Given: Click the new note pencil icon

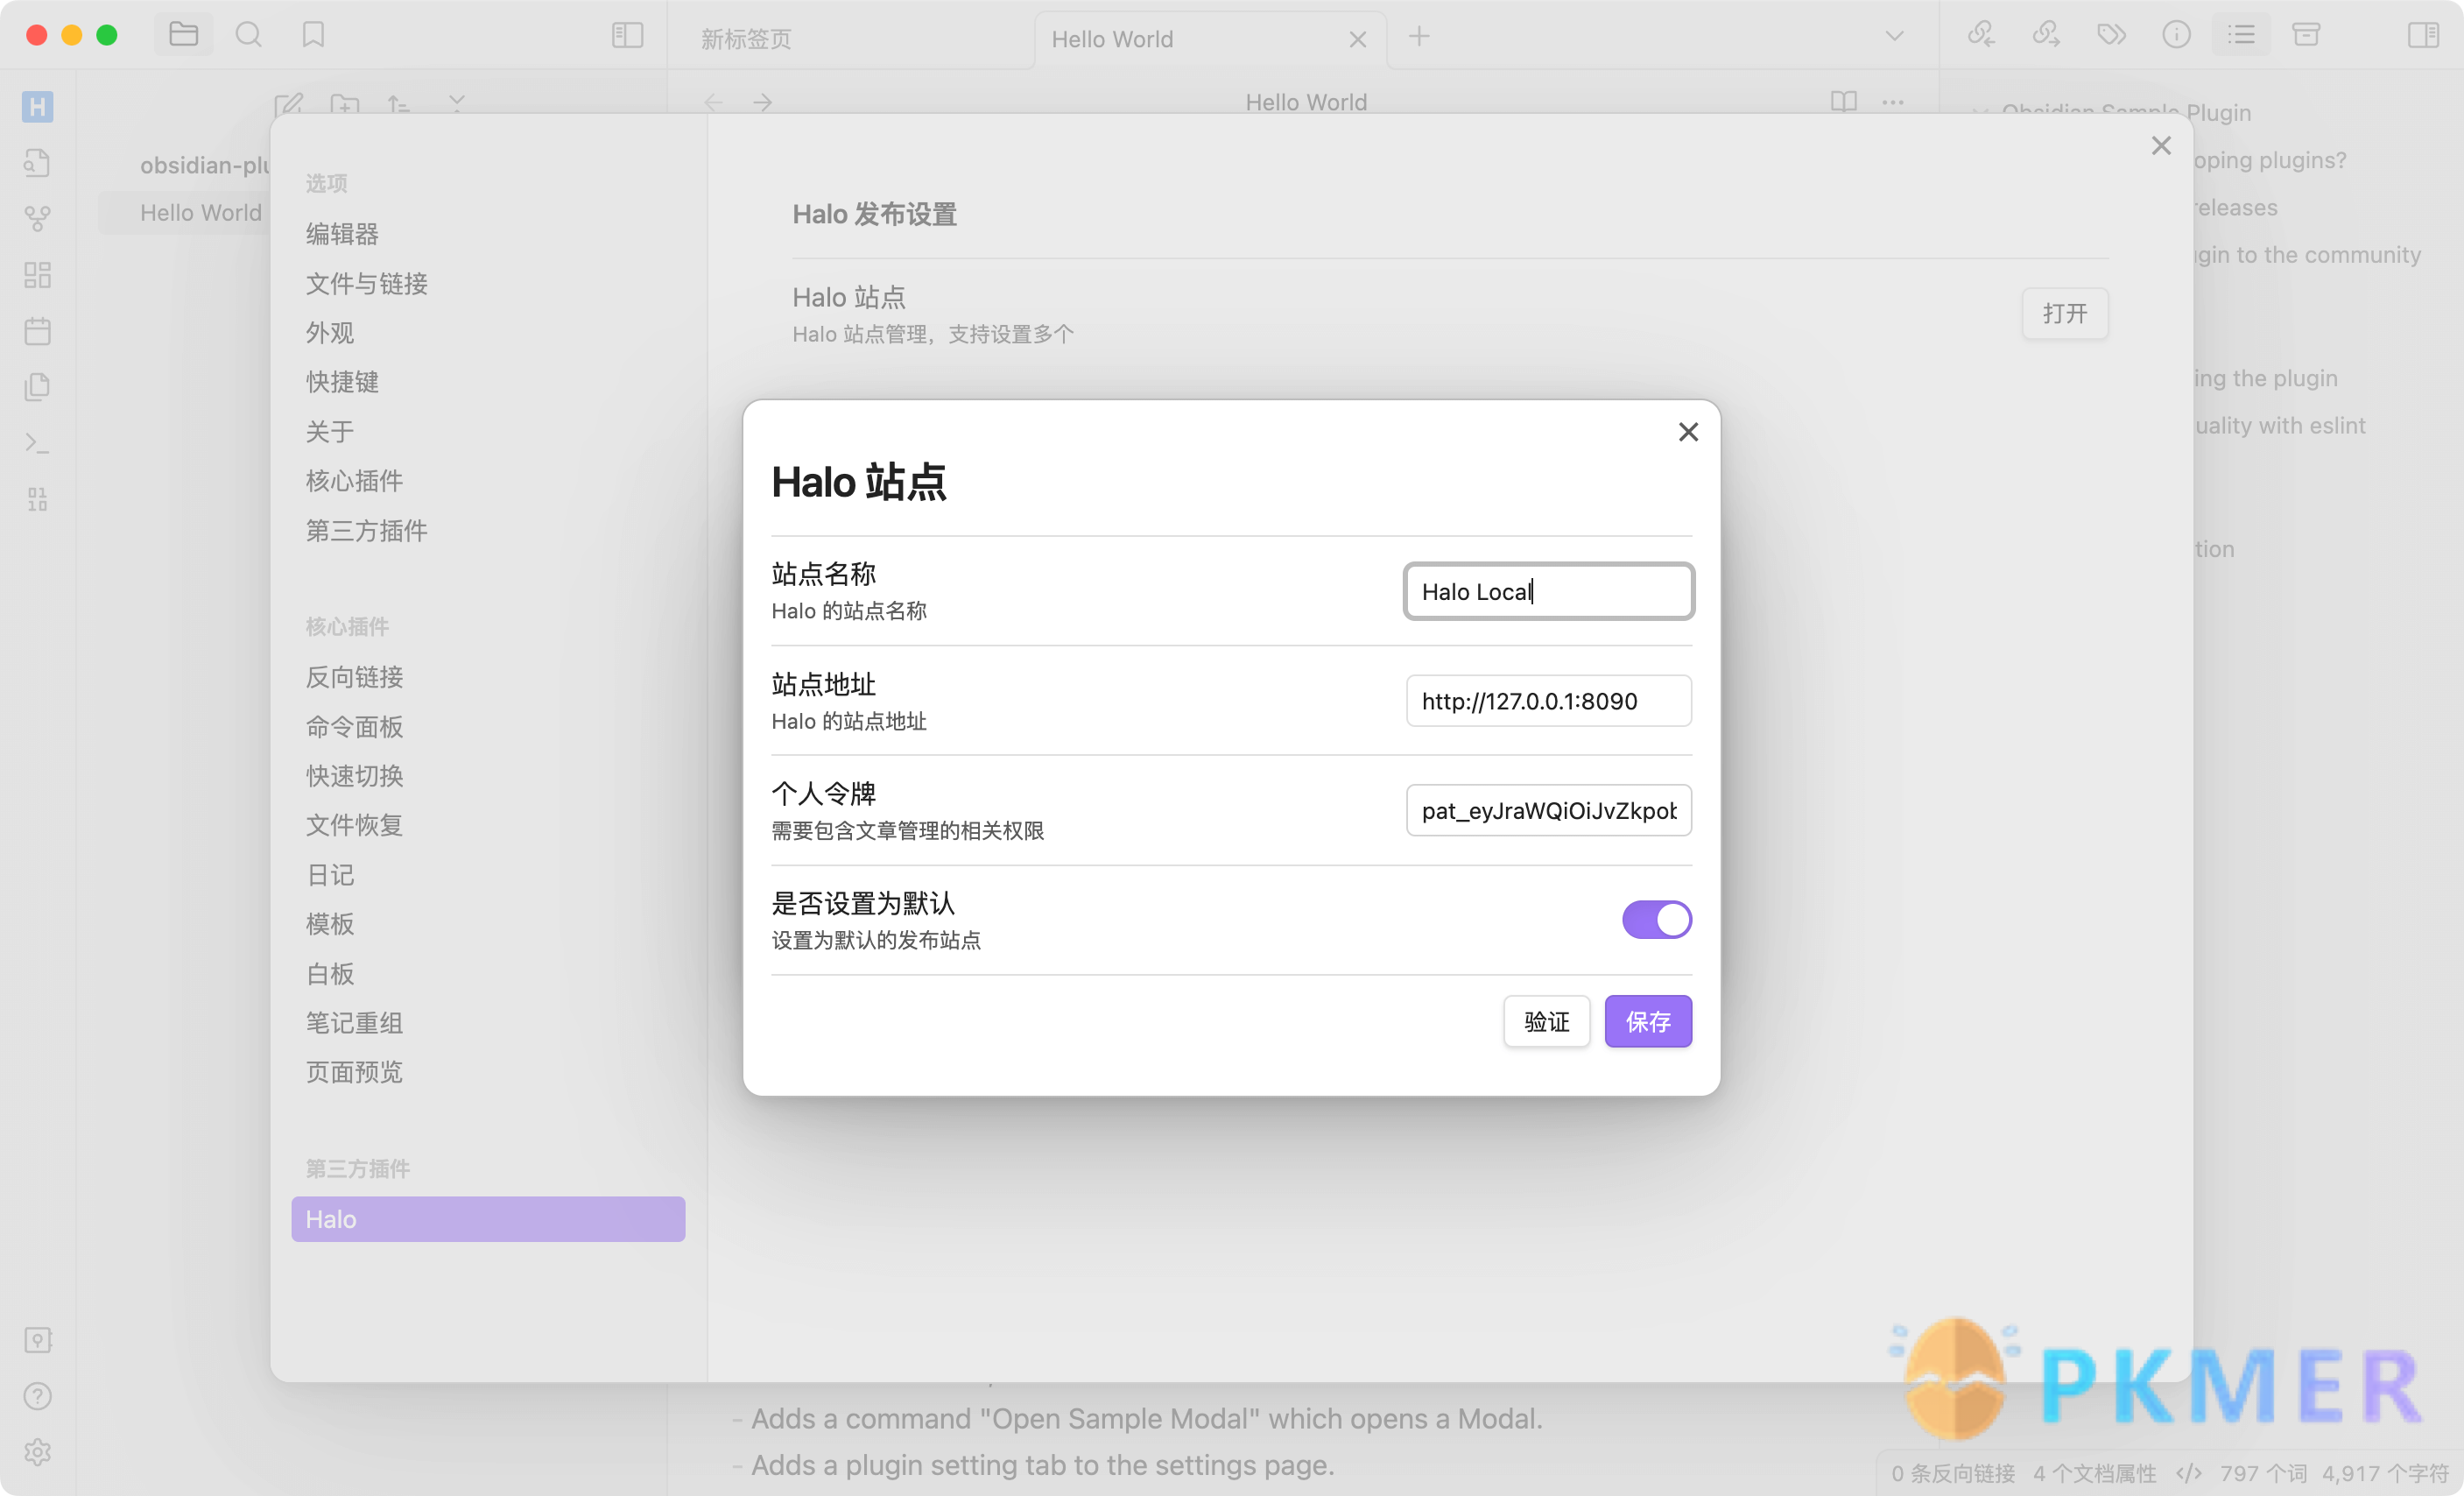Looking at the screenshot, I should click(x=289, y=104).
